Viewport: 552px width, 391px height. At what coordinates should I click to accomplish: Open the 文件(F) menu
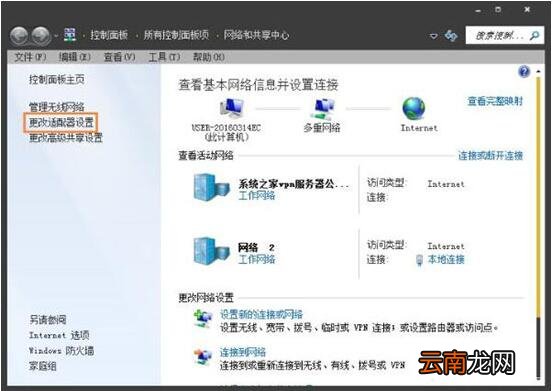tap(30, 57)
